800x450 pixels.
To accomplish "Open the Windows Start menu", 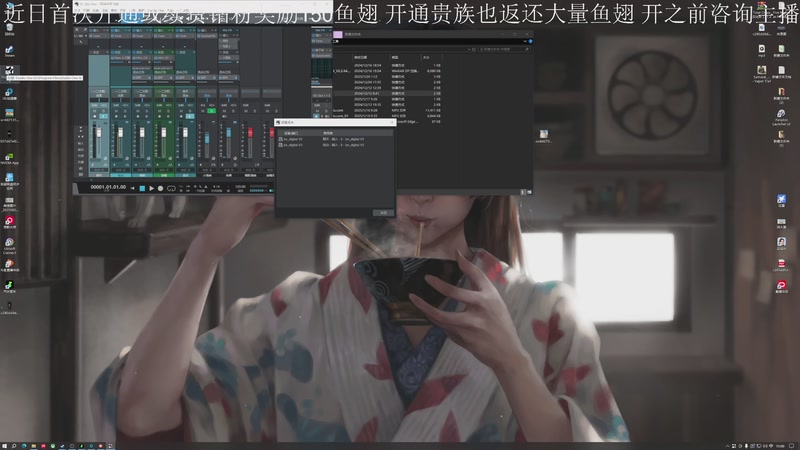I will pos(4,446).
